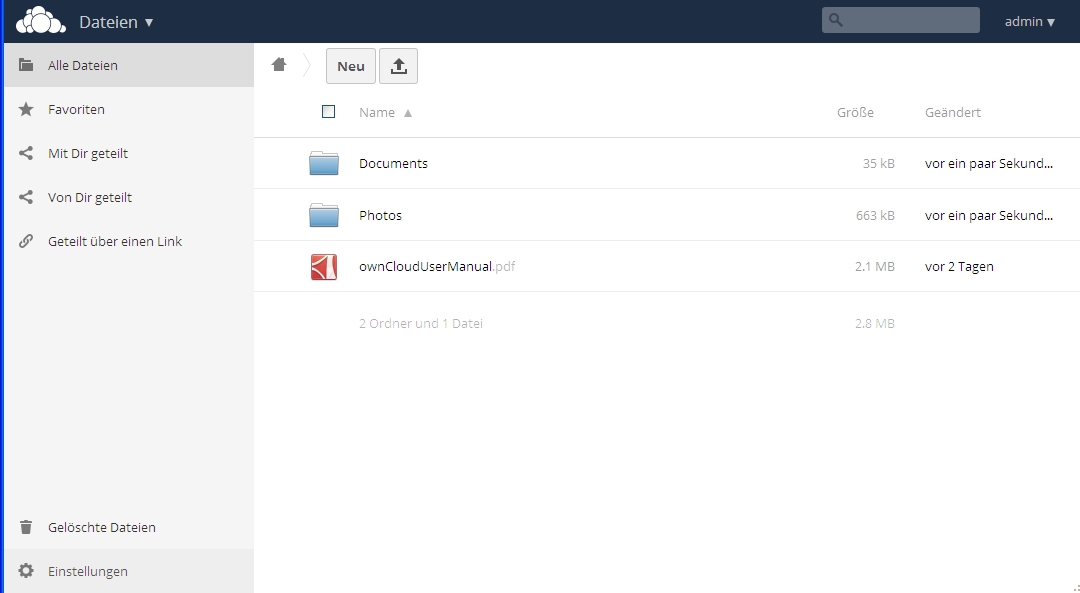Sort by Name column header
Screen dimensions: 1080x593
point(377,112)
